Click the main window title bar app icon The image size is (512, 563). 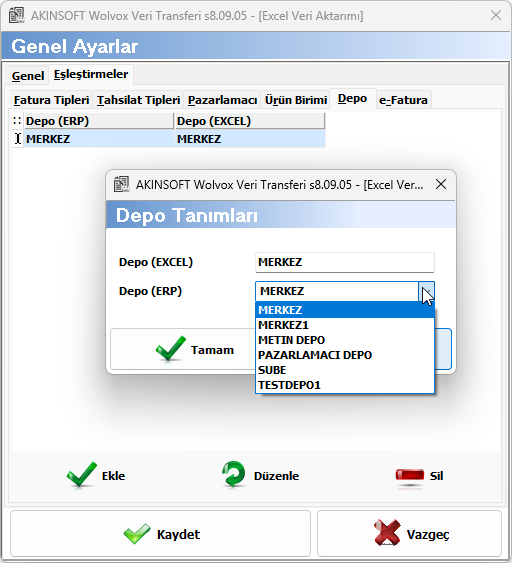coord(17,15)
